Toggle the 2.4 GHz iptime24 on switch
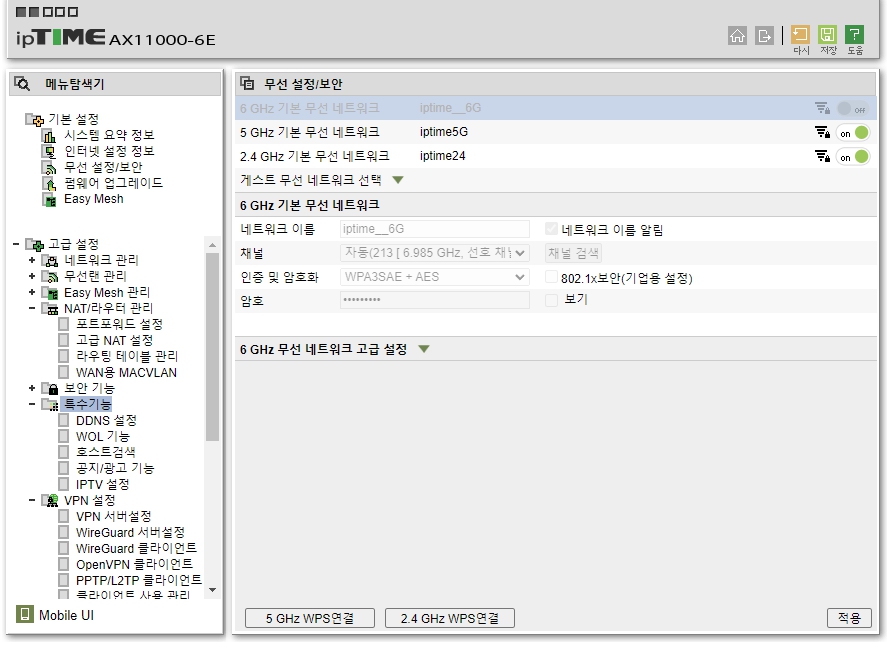This screenshot has width=894, height=651. pos(853,157)
